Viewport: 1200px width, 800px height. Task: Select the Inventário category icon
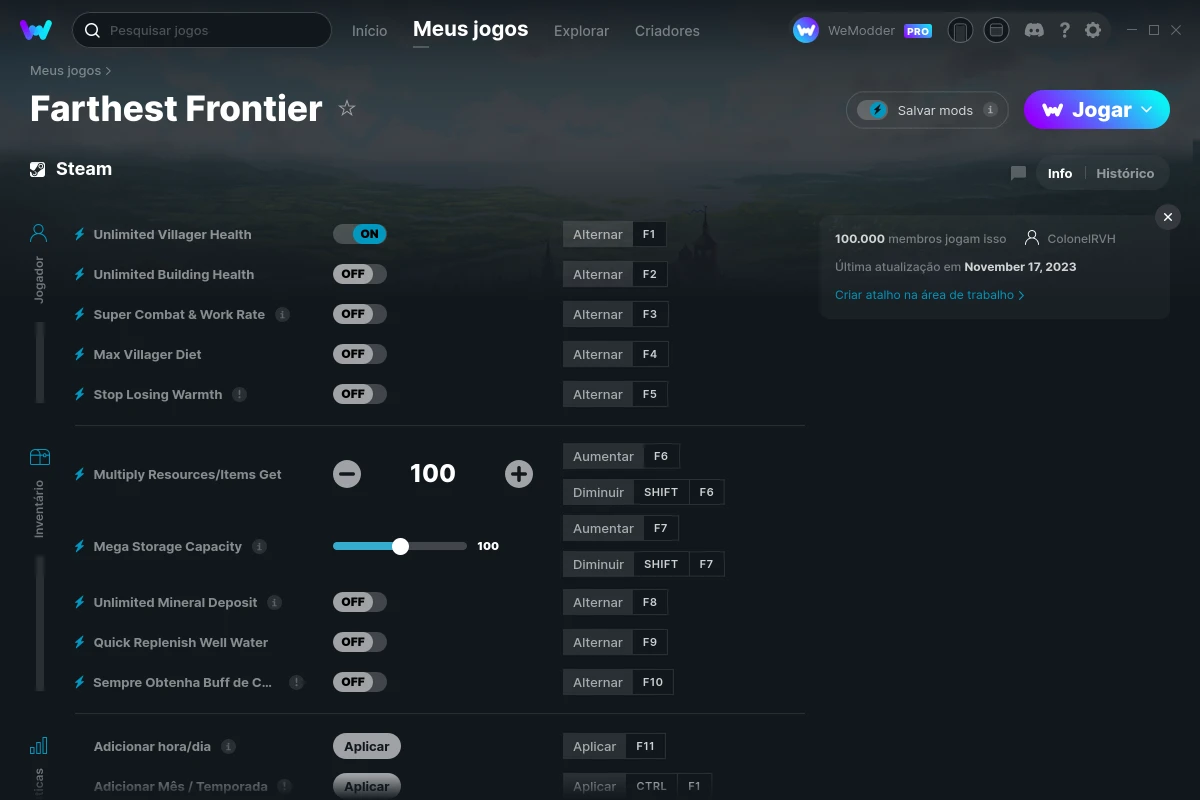tap(39, 457)
